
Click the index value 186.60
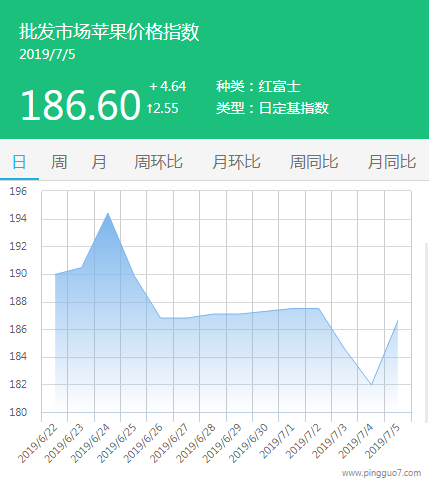tap(80, 105)
